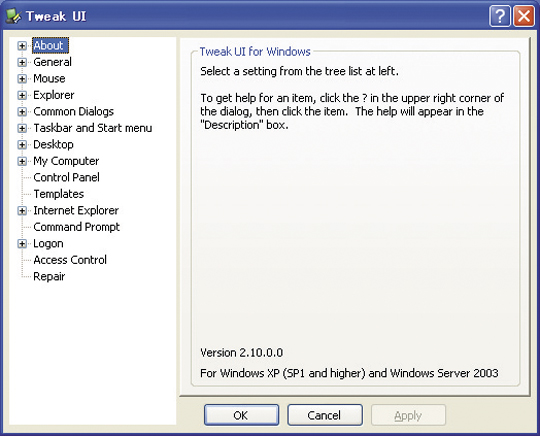The width and height of the screenshot is (540, 436).
Task: Click the 'Tweak UI for Windows' group label
Action: tap(255, 52)
